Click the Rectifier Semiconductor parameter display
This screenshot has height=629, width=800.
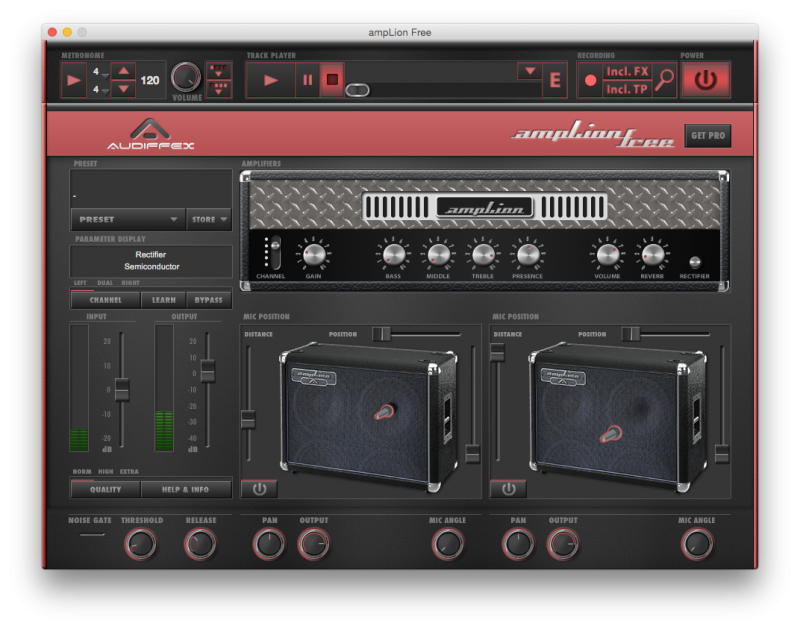151,261
